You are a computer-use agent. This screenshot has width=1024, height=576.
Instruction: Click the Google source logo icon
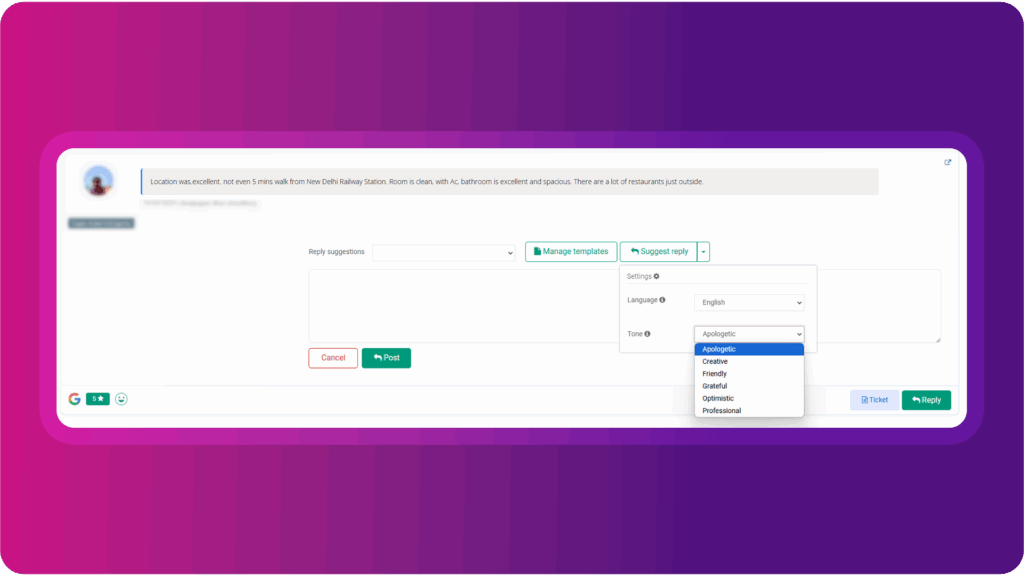point(74,399)
